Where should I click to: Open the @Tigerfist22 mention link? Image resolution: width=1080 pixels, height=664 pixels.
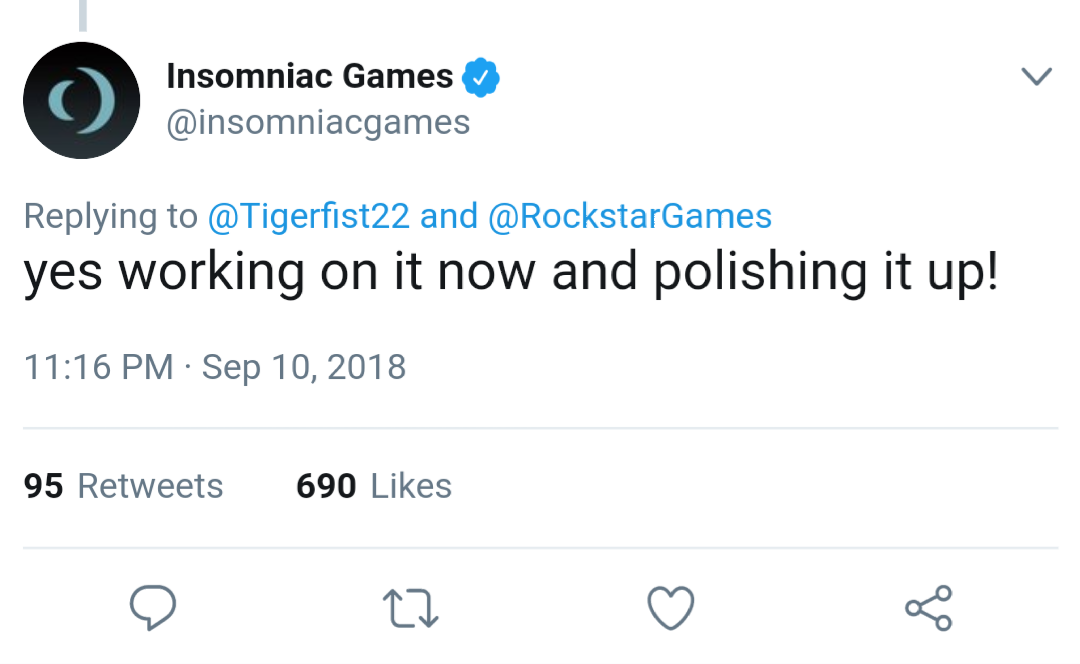pyautogui.click(x=308, y=216)
